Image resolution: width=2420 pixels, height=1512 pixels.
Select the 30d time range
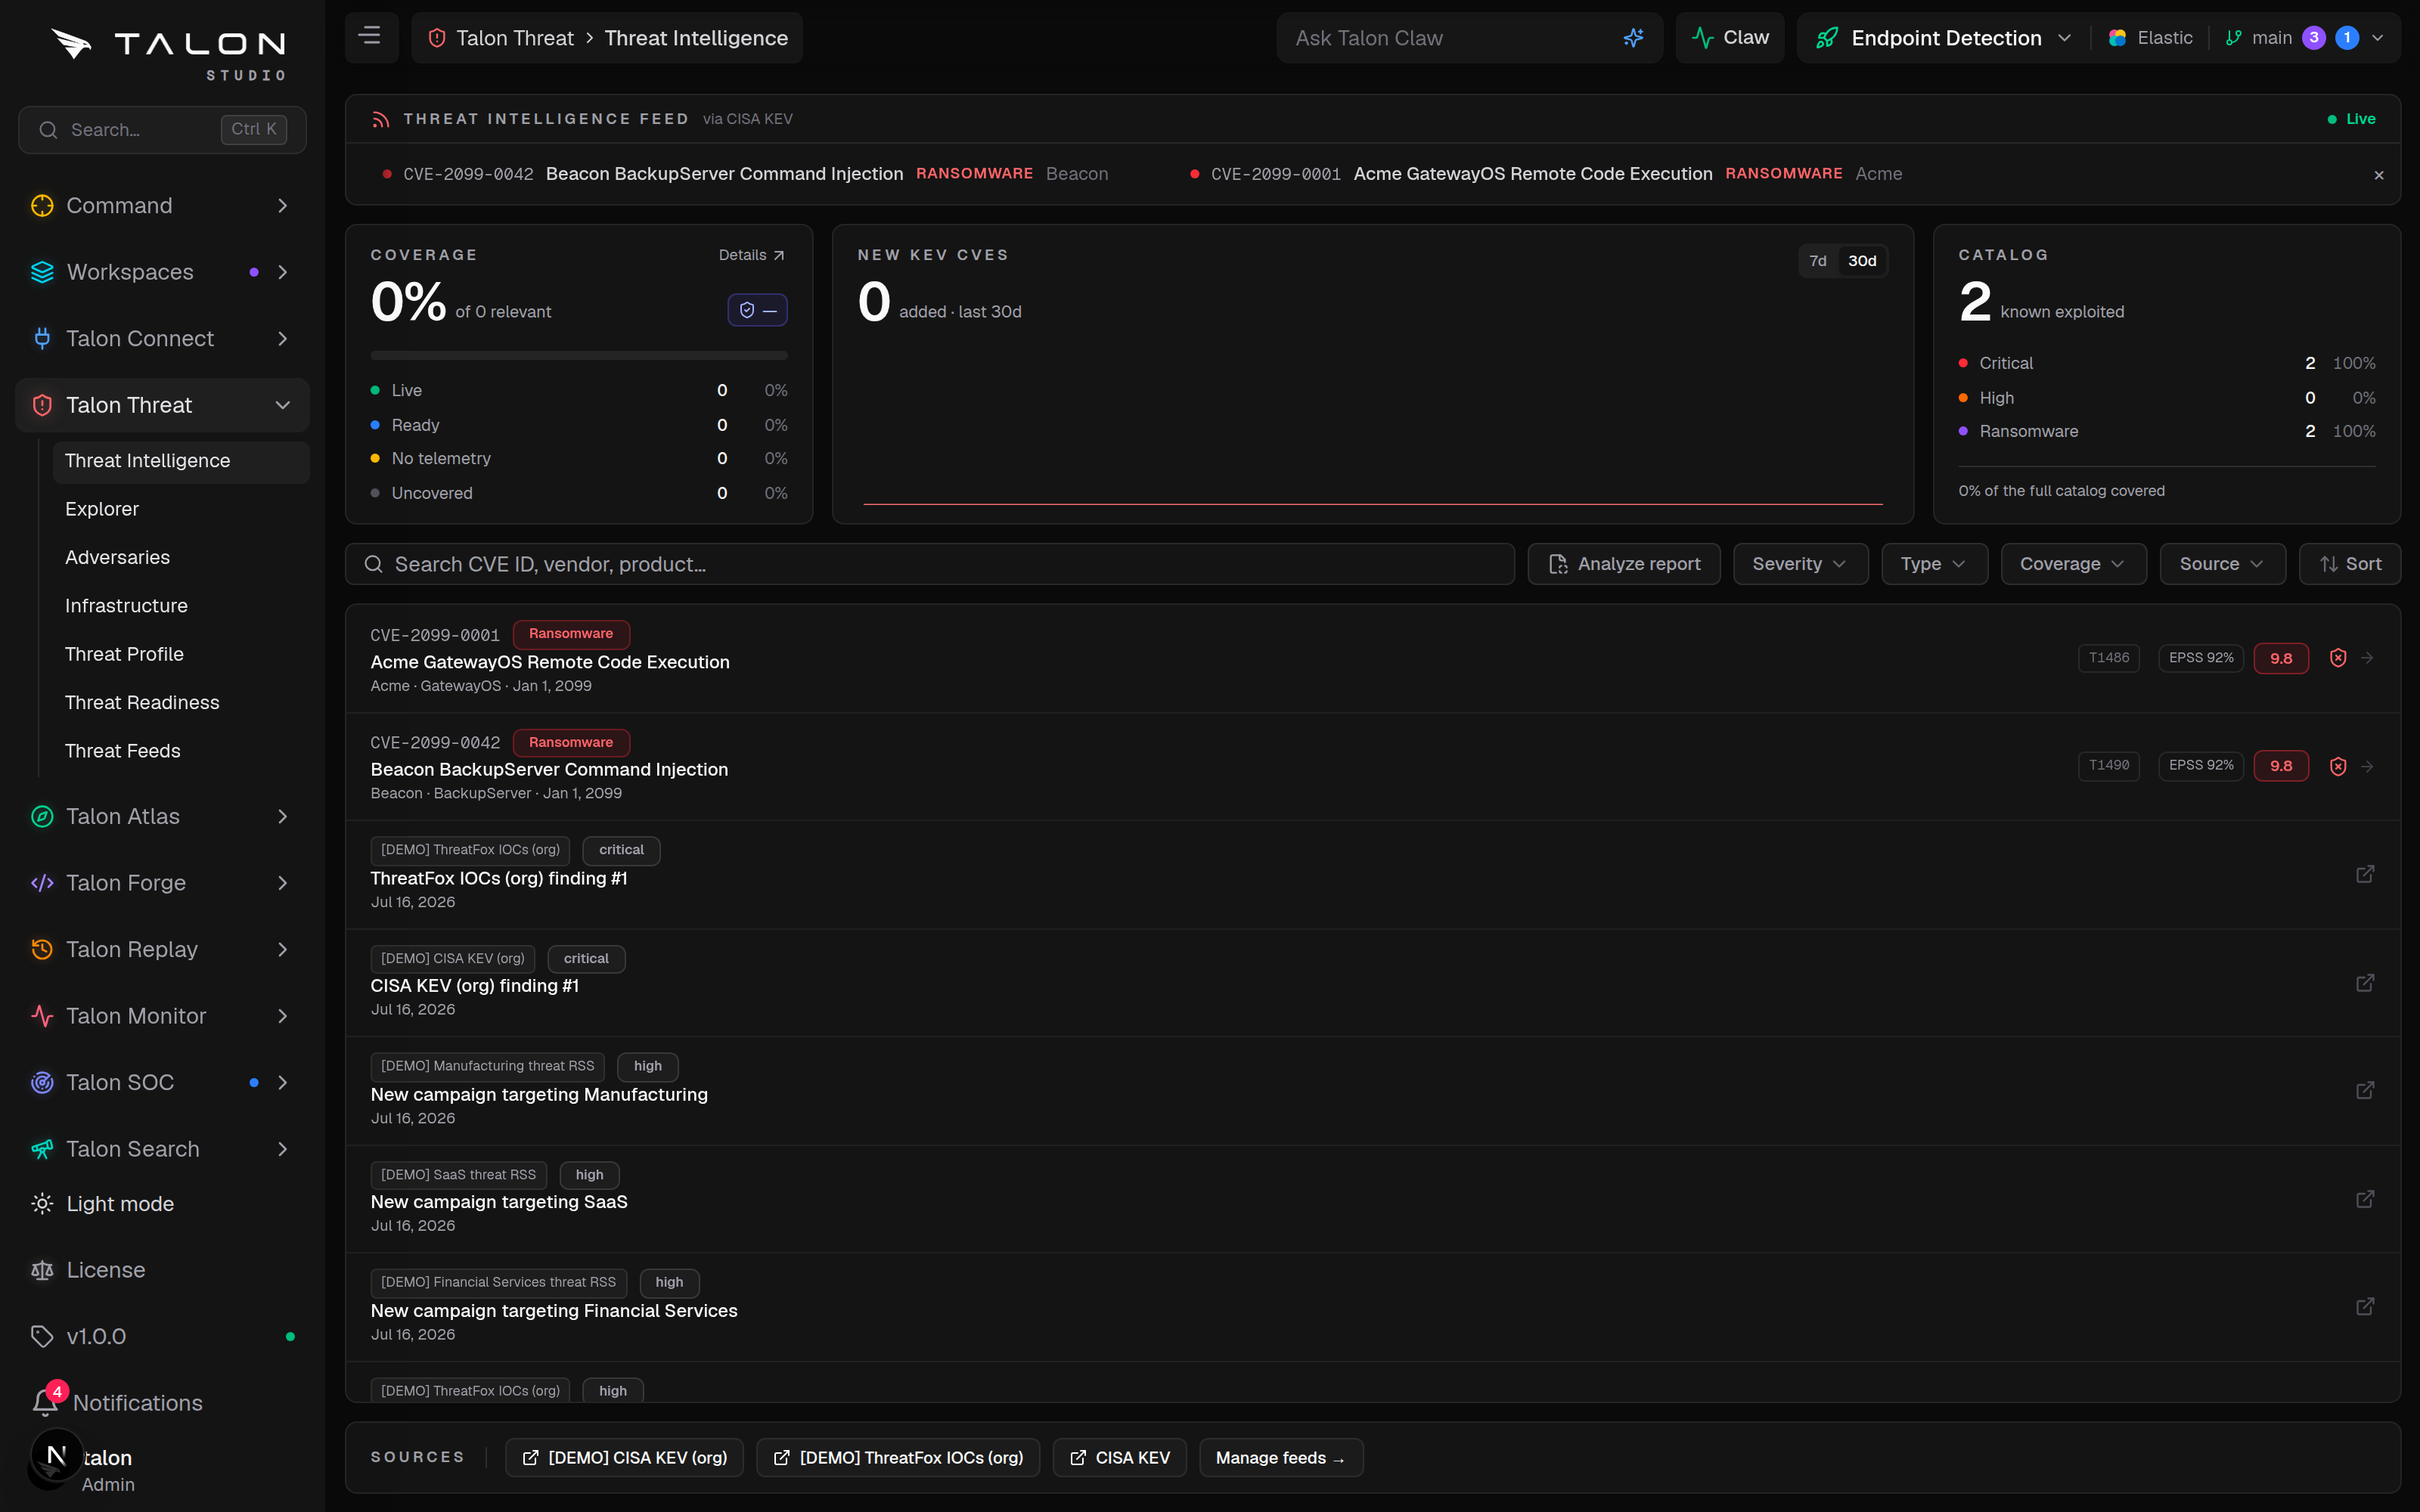(1861, 261)
